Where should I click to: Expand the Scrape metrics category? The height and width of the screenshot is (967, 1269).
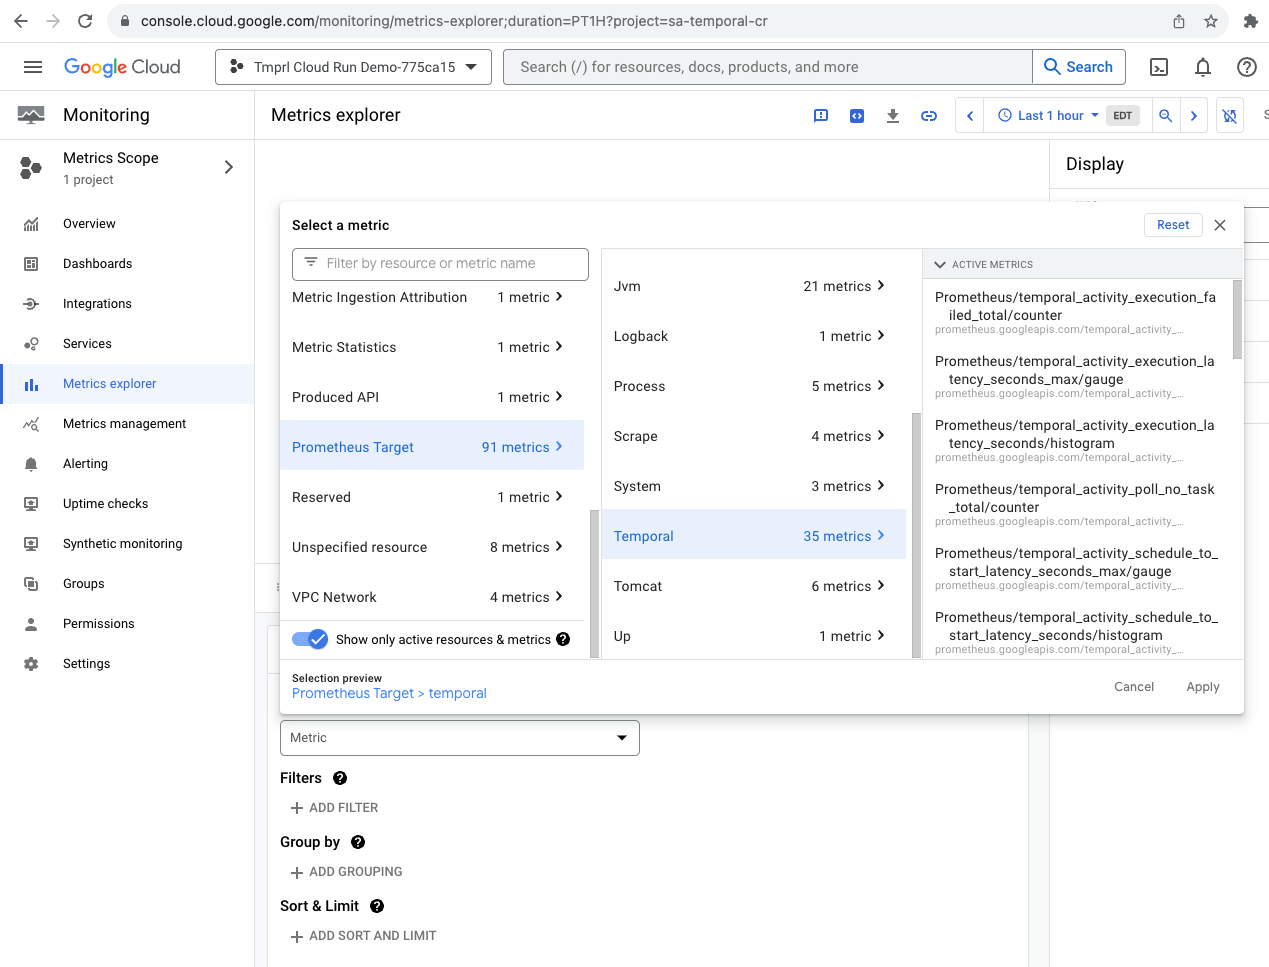[754, 436]
